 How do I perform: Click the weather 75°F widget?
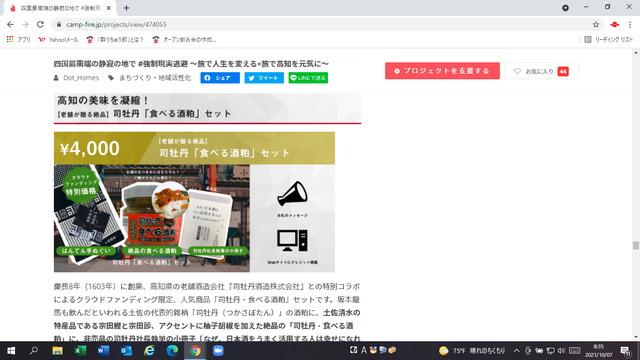click(x=471, y=351)
